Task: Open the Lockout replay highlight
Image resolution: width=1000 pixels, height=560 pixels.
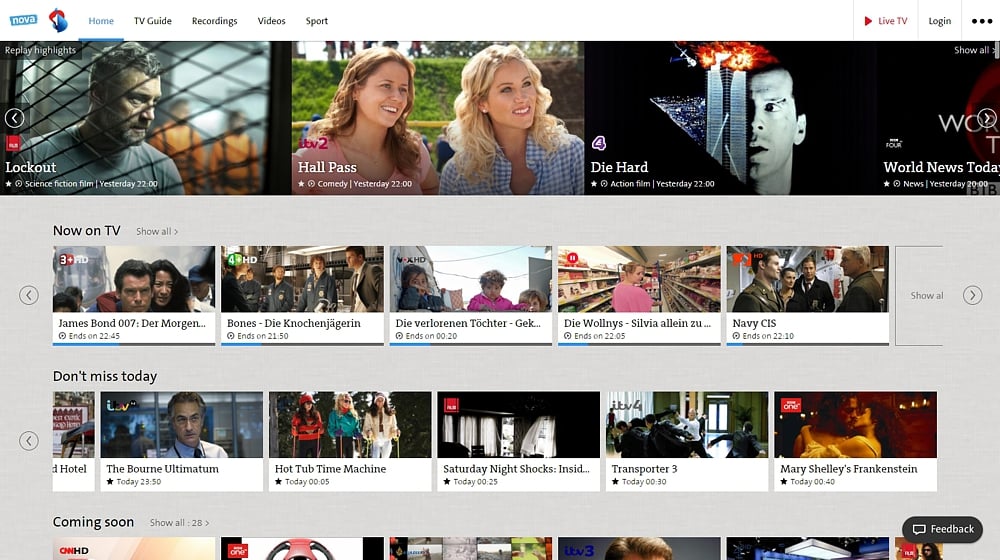Action: pos(145,118)
